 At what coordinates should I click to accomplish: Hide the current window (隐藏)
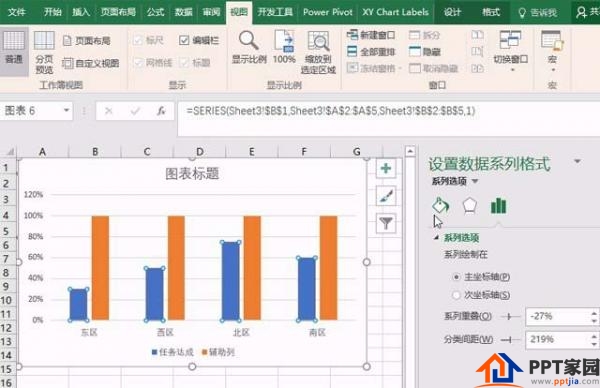pos(424,52)
